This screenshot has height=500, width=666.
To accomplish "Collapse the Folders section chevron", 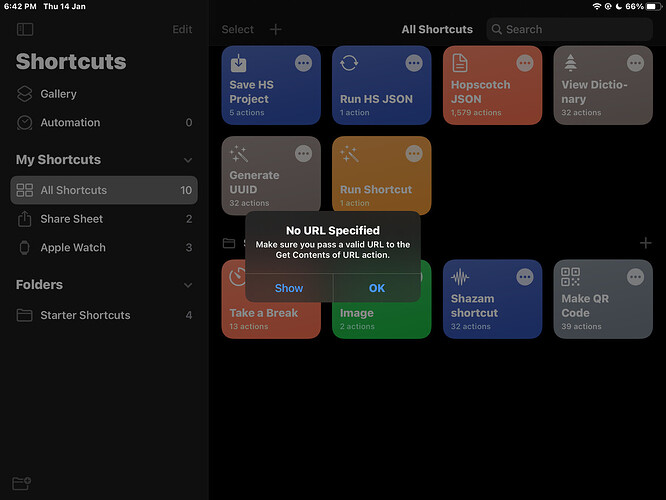I will pyautogui.click(x=188, y=285).
